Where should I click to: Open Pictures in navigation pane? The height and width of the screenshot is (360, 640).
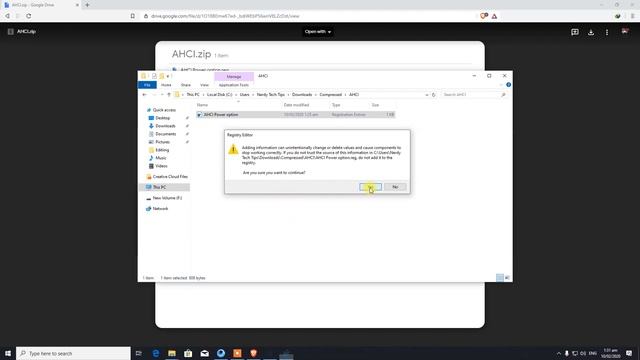[x=162, y=142]
